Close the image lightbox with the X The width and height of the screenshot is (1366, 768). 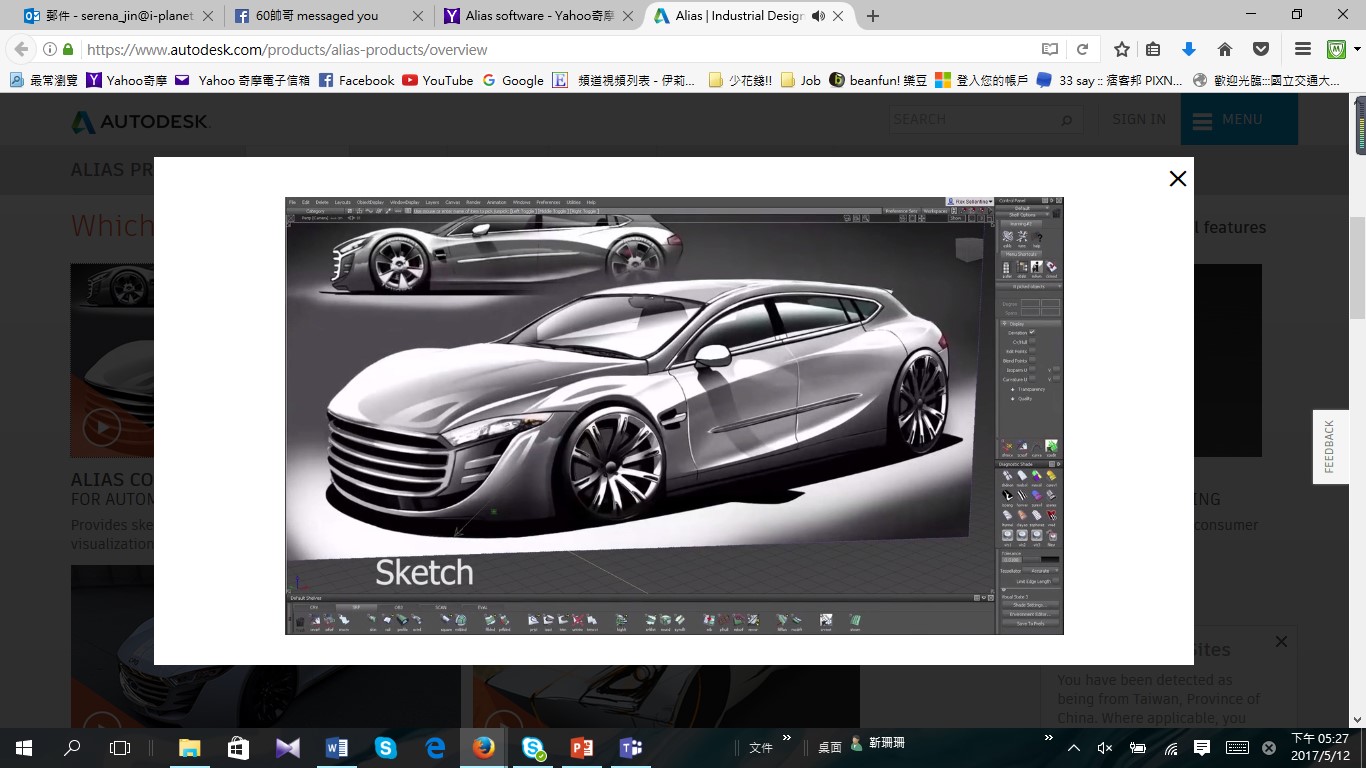coord(1177,179)
